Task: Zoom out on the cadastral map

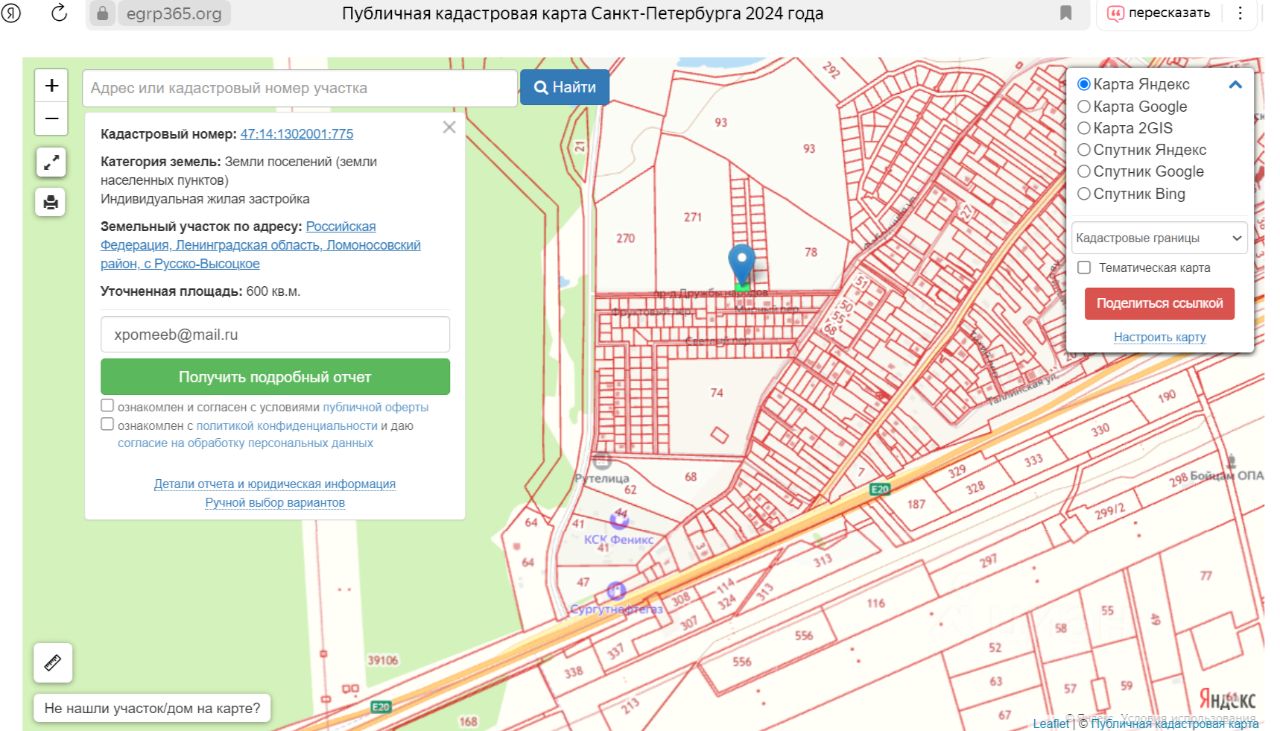Action: (x=52, y=119)
